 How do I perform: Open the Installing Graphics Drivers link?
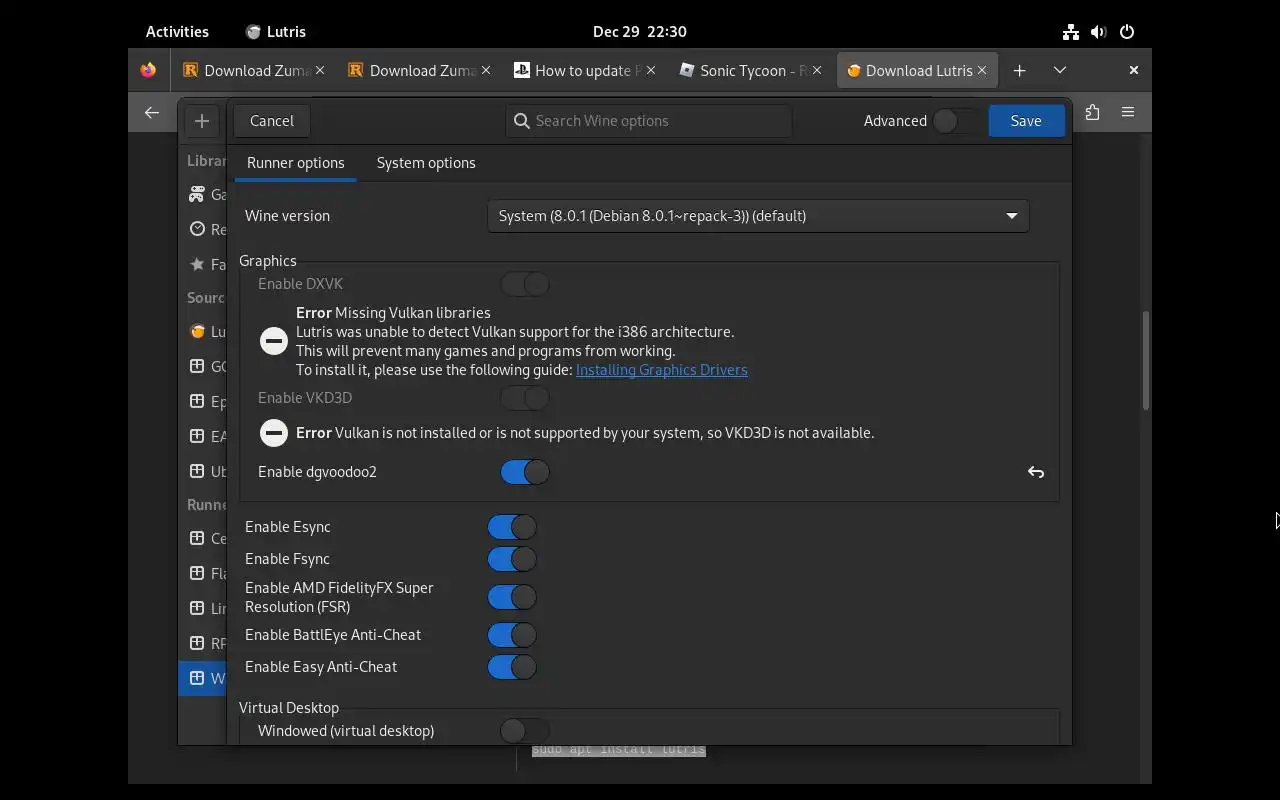[661, 370]
